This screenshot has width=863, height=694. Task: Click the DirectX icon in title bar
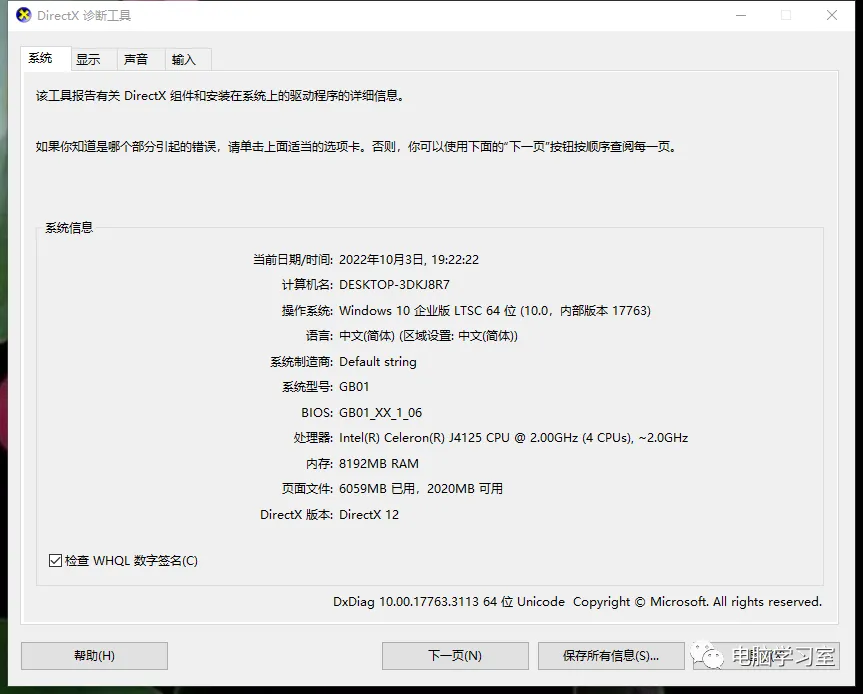click(x=24, y=15)
